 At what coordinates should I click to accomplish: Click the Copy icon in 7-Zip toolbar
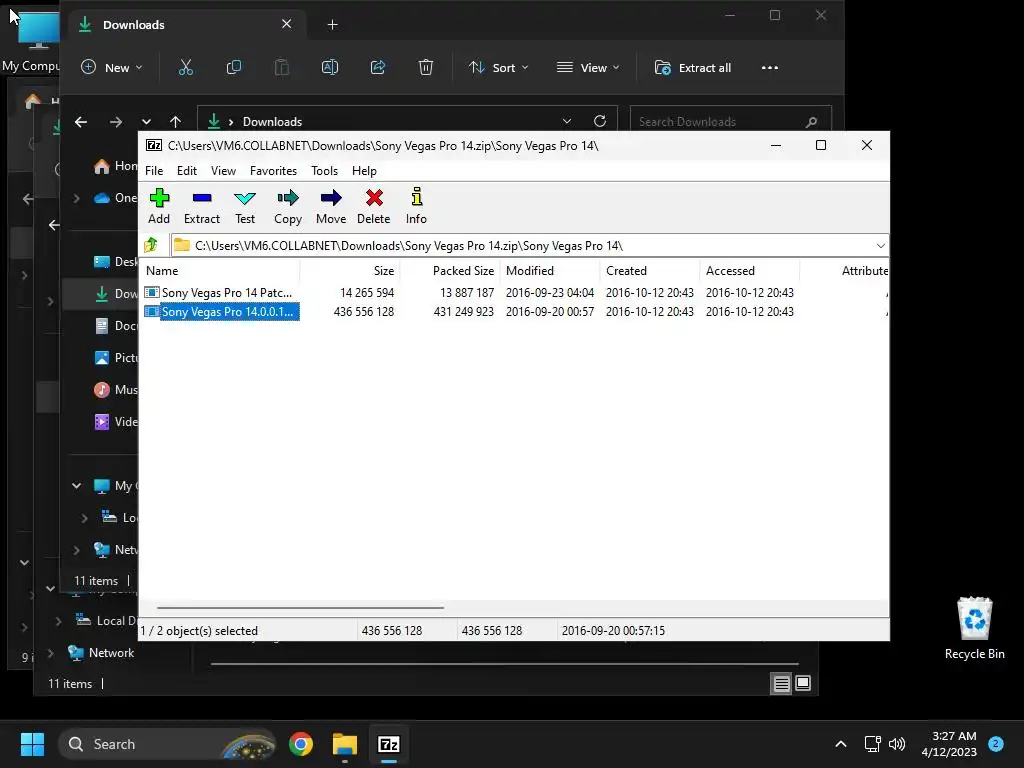click(x=288, y=206)
